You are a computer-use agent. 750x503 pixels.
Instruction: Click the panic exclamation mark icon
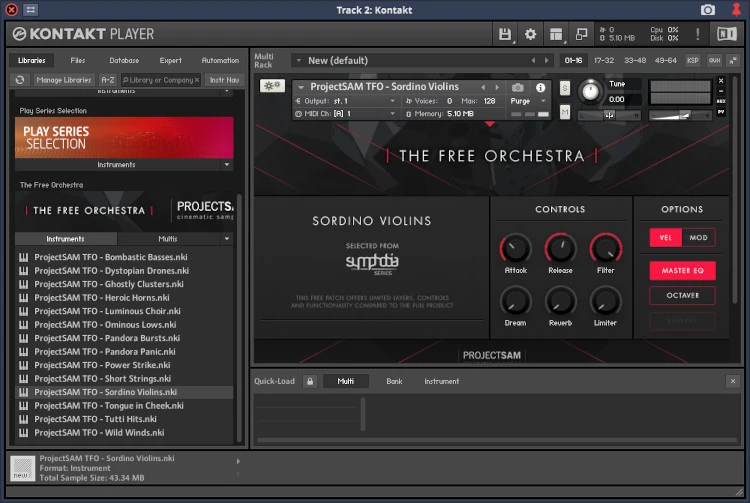point(697,34)
